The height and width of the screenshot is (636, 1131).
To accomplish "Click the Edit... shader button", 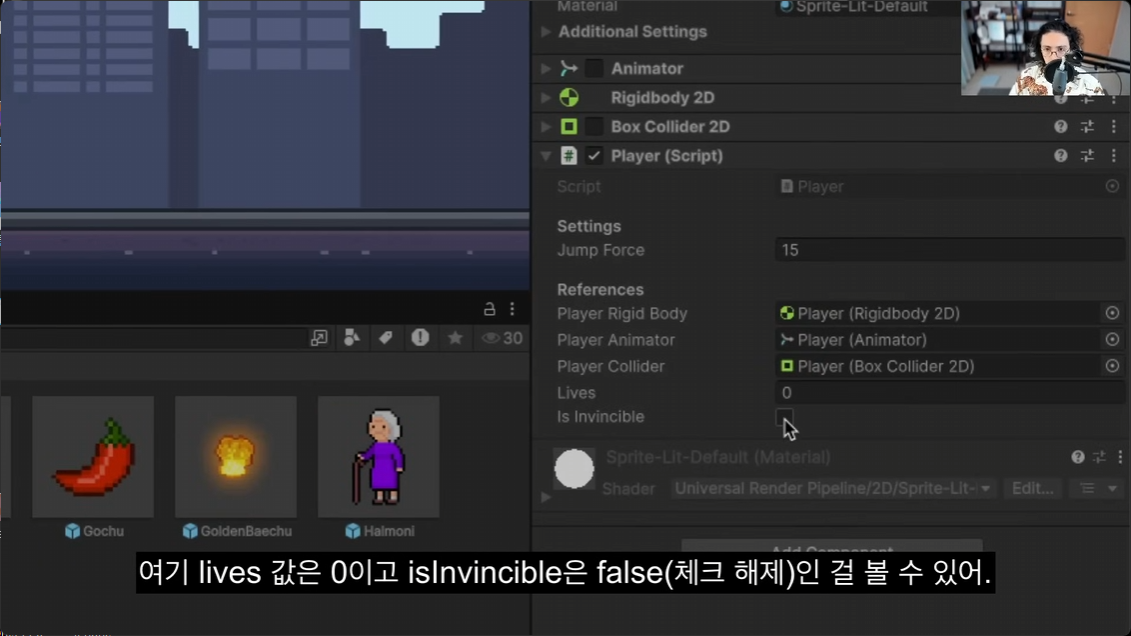I will tap(1032, 488).
